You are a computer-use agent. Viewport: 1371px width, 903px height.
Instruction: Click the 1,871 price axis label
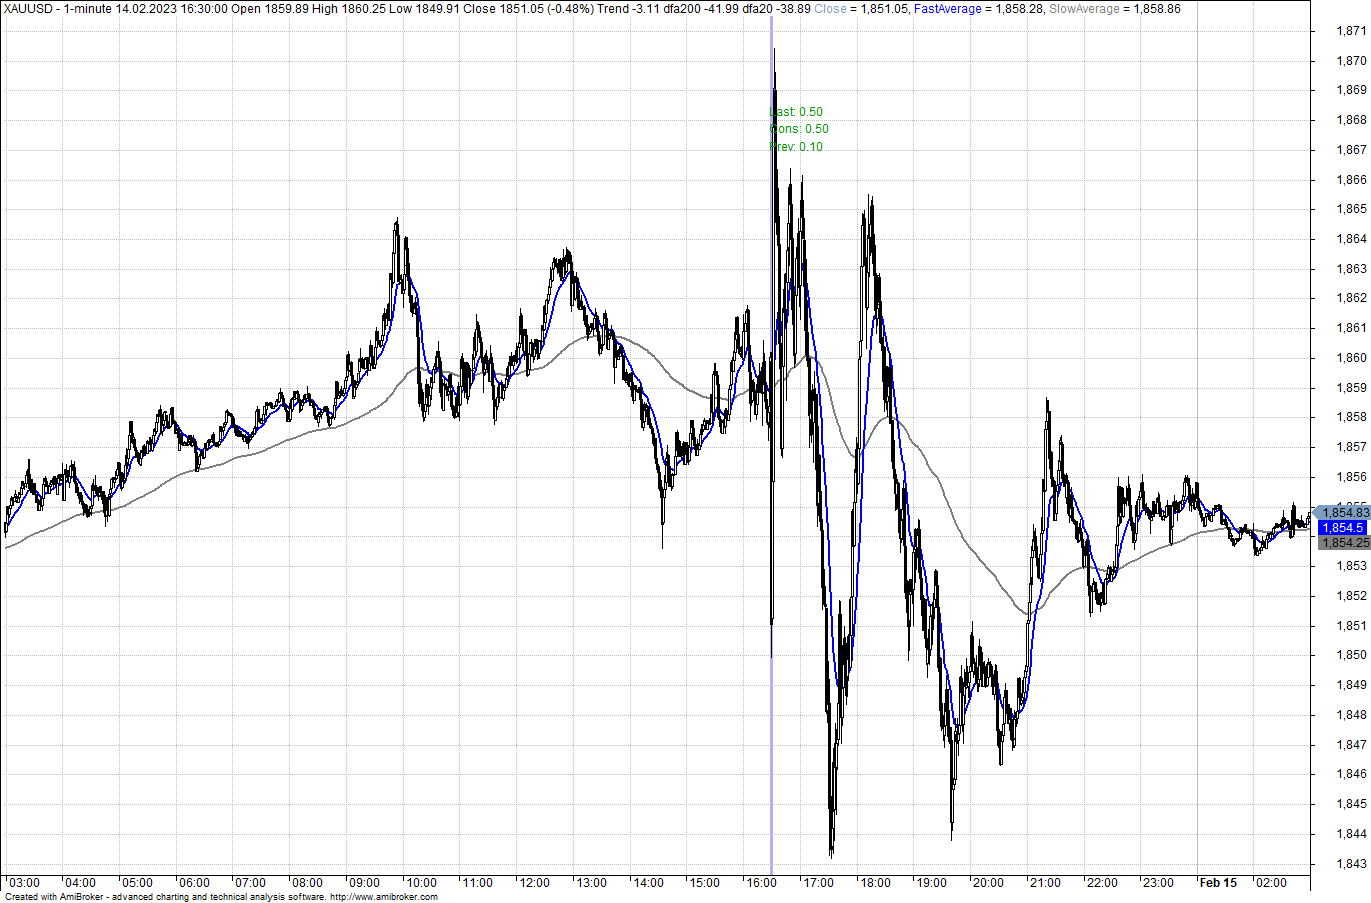[1352, 31]
